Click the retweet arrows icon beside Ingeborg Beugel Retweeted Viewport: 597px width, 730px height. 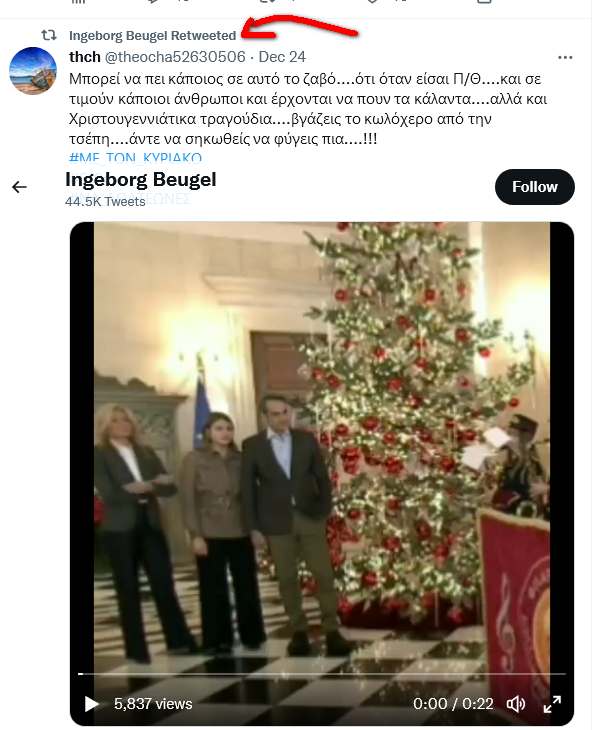(49, 35)
